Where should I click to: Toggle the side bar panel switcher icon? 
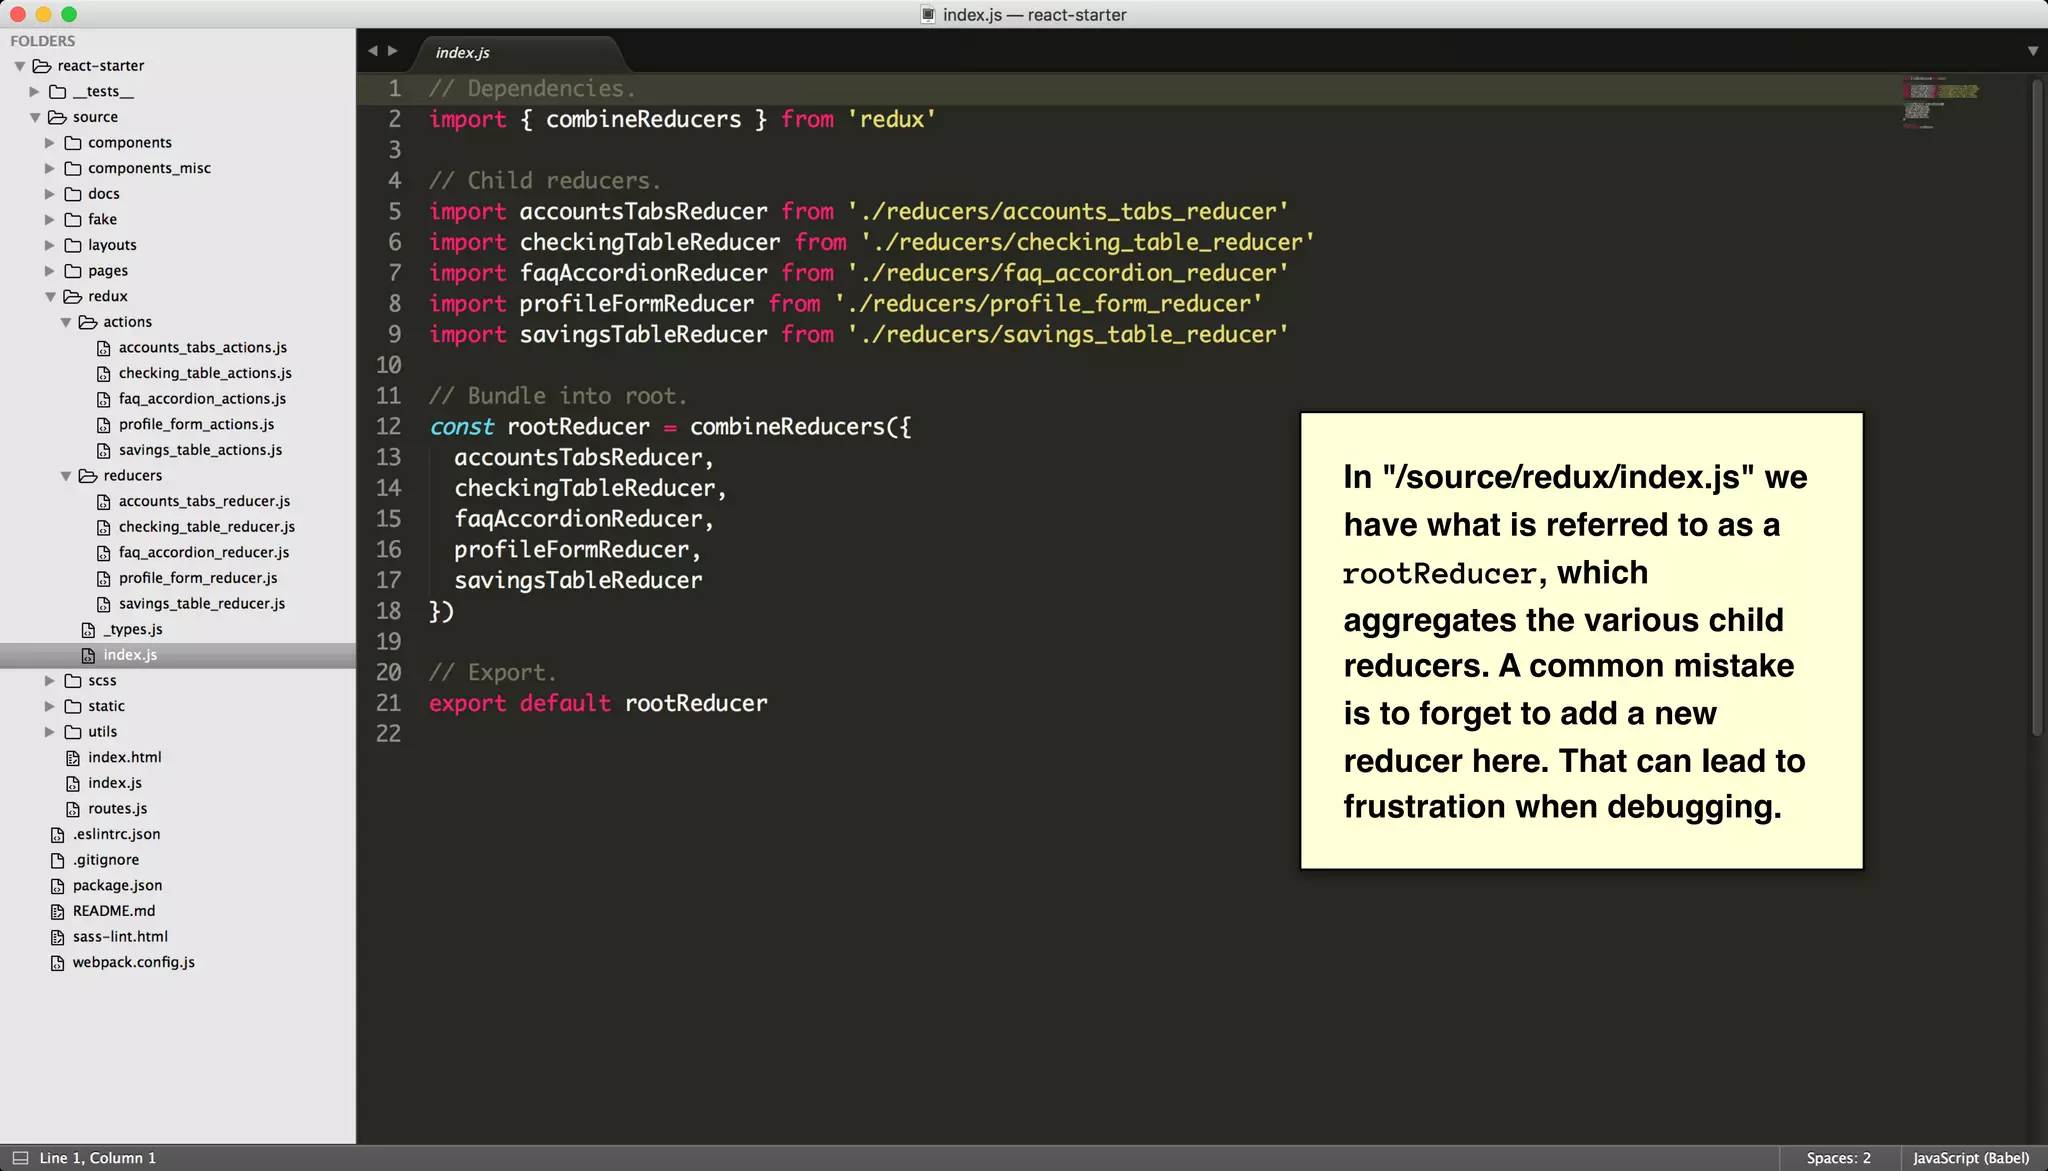(x=20, y=1158)
